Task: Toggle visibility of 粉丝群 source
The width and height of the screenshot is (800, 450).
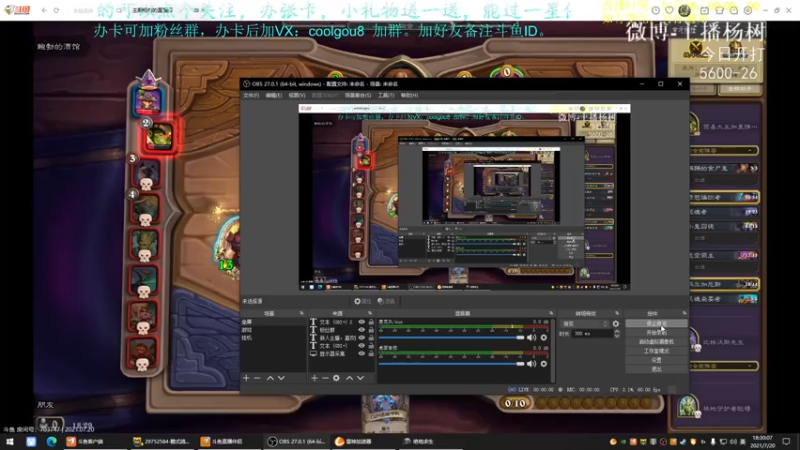Action: 362,330
